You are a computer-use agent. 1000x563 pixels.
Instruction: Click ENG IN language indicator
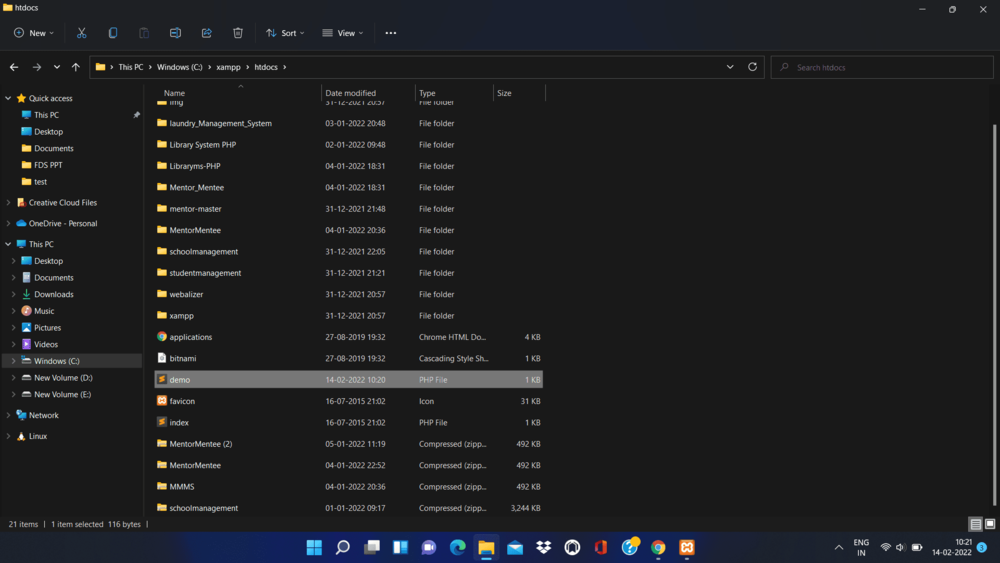pyautogui.click(x=861, y=548)
